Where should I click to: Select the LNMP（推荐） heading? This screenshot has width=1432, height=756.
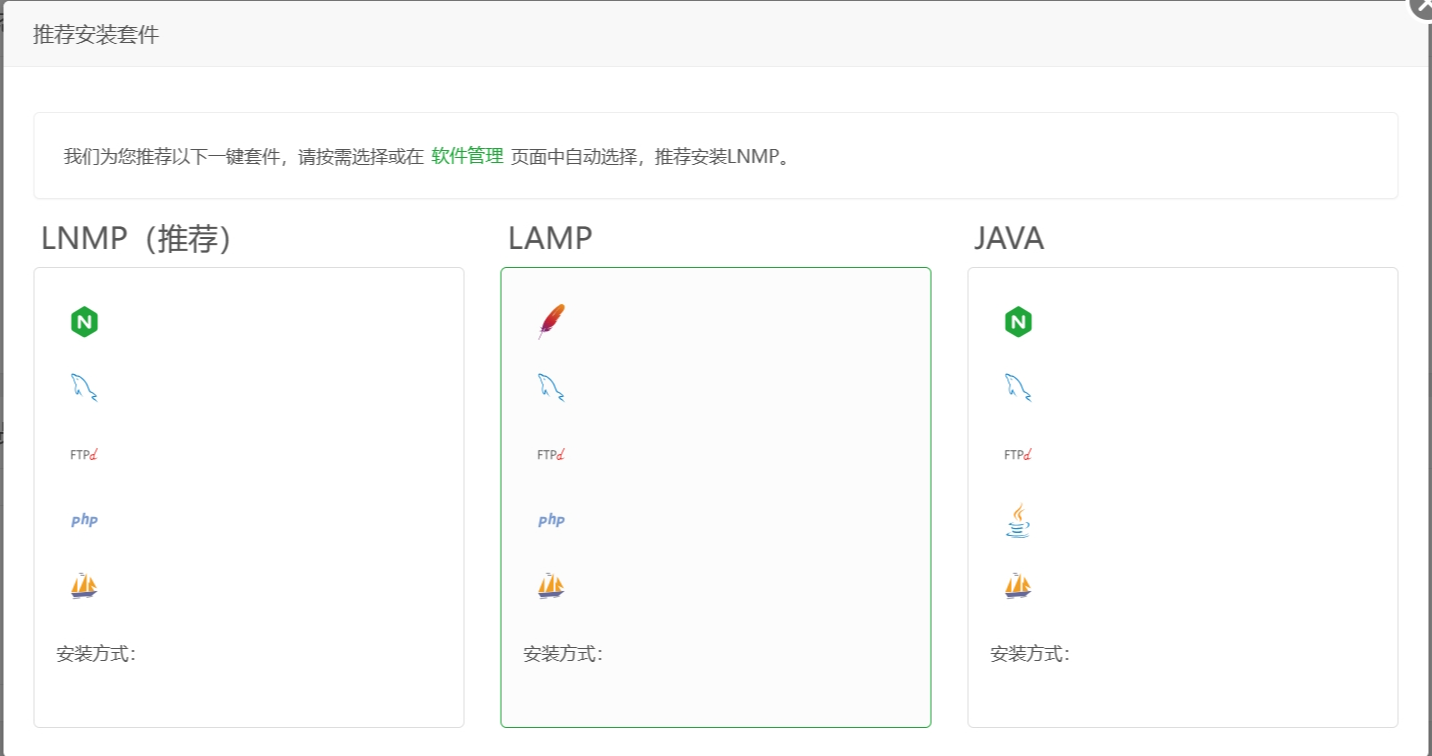(x=138, y=238)
